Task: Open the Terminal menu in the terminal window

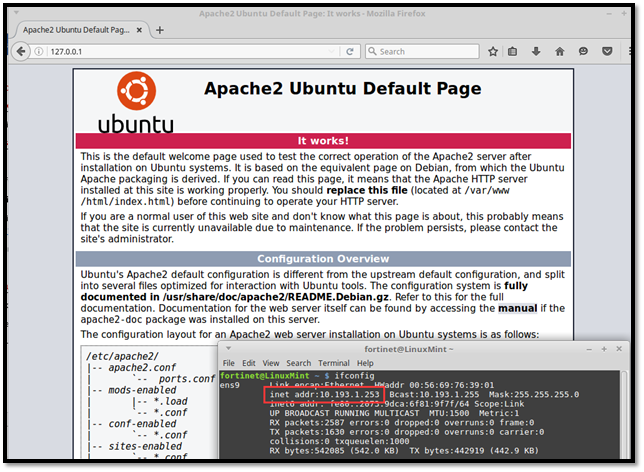Action: pyautogui.click(x=334, y=363)
